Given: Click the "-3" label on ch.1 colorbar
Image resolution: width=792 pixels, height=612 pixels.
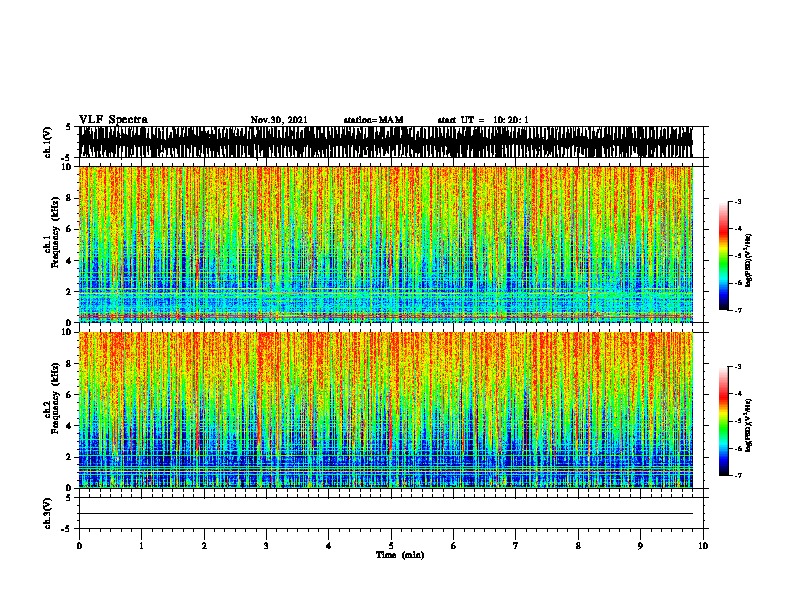Looking at the screenshot, I should [x=738, y=201].
